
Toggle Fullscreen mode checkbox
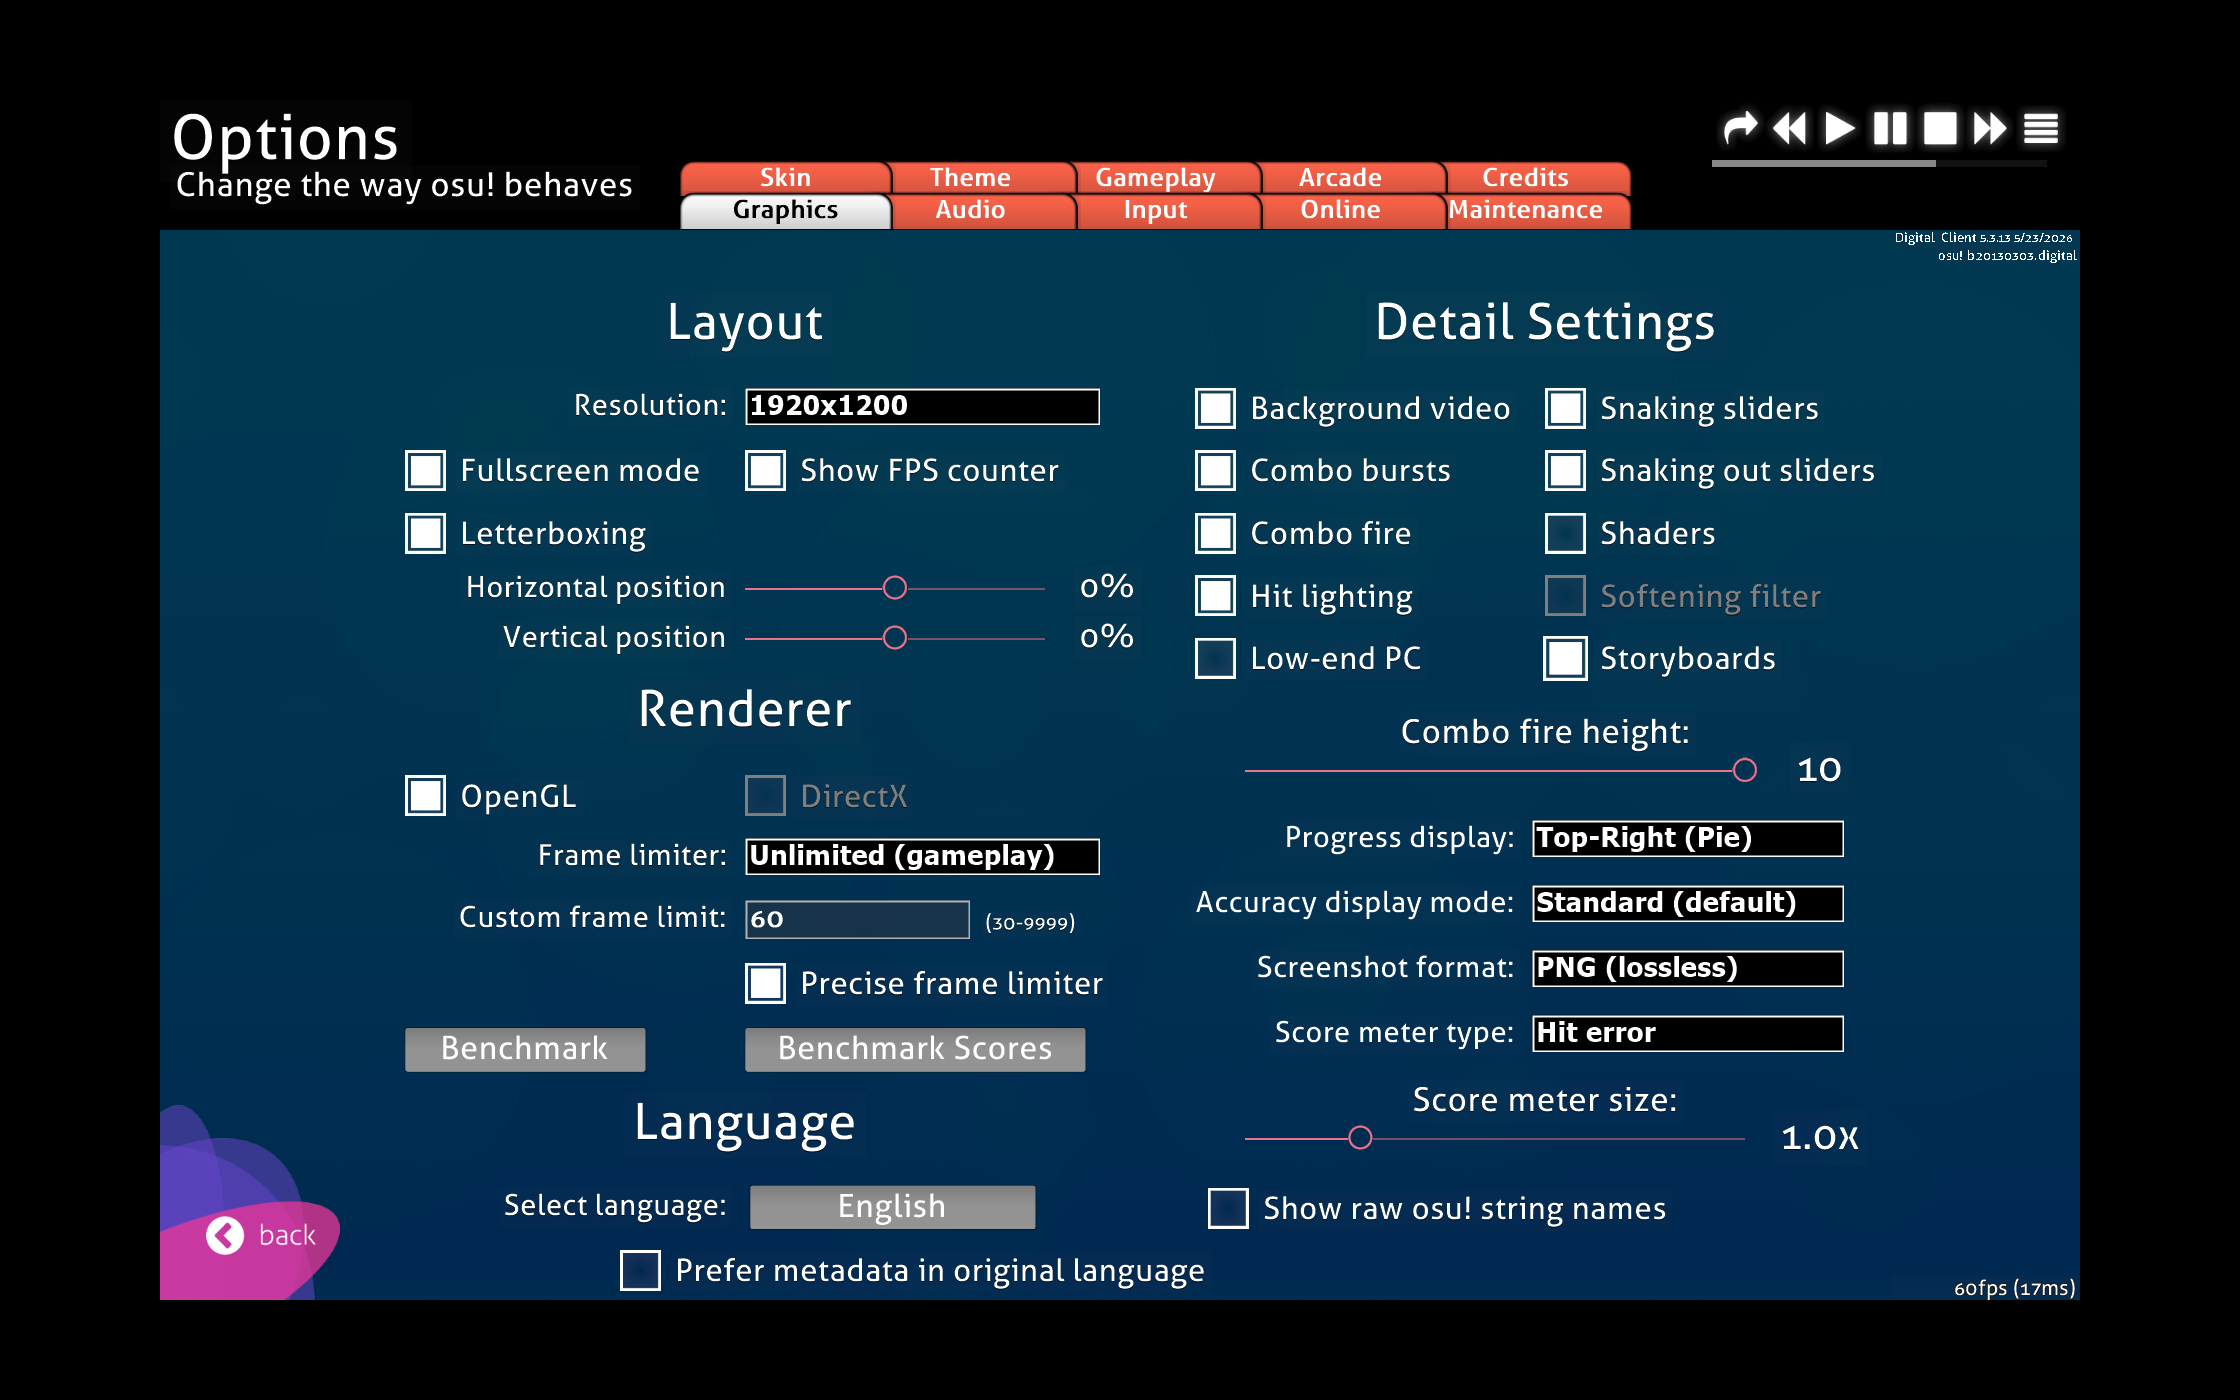tap(426, 470)
